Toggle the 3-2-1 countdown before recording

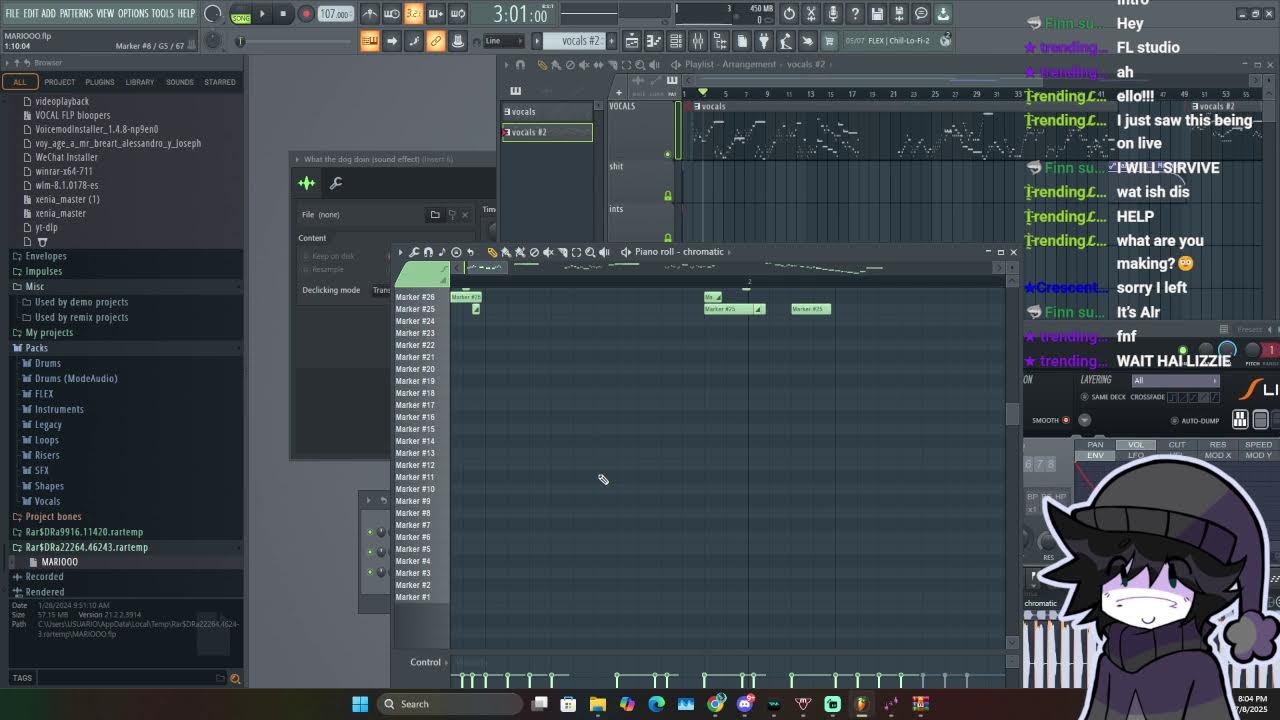pos(413,14)
